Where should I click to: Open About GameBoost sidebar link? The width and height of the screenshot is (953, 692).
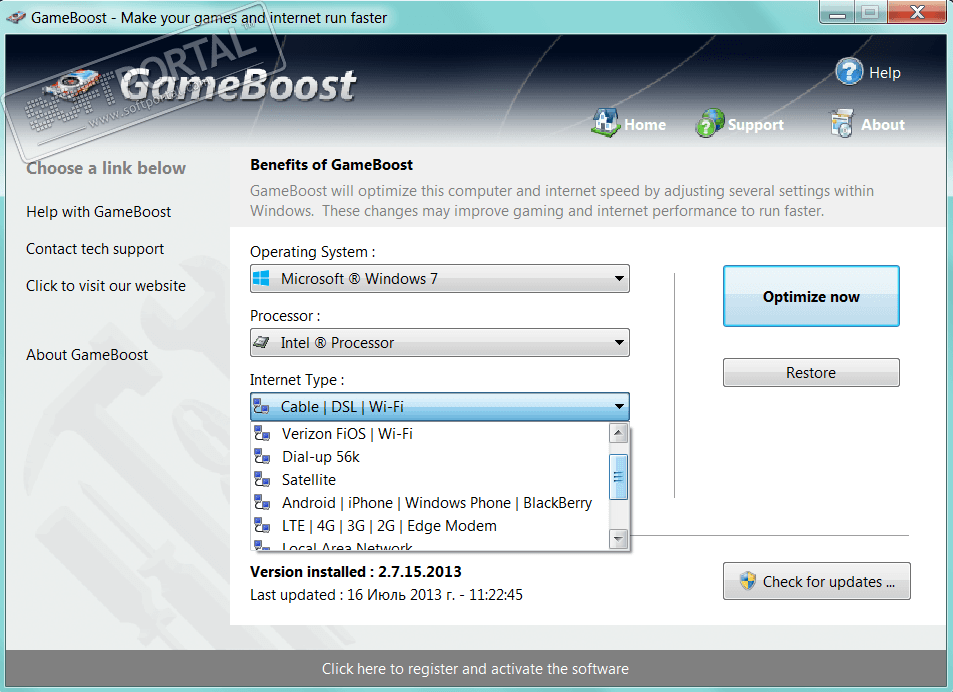coord(87,355)
